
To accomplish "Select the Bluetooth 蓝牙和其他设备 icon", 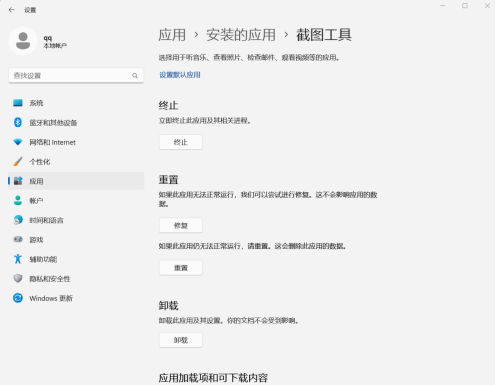I will click(18, 122).
